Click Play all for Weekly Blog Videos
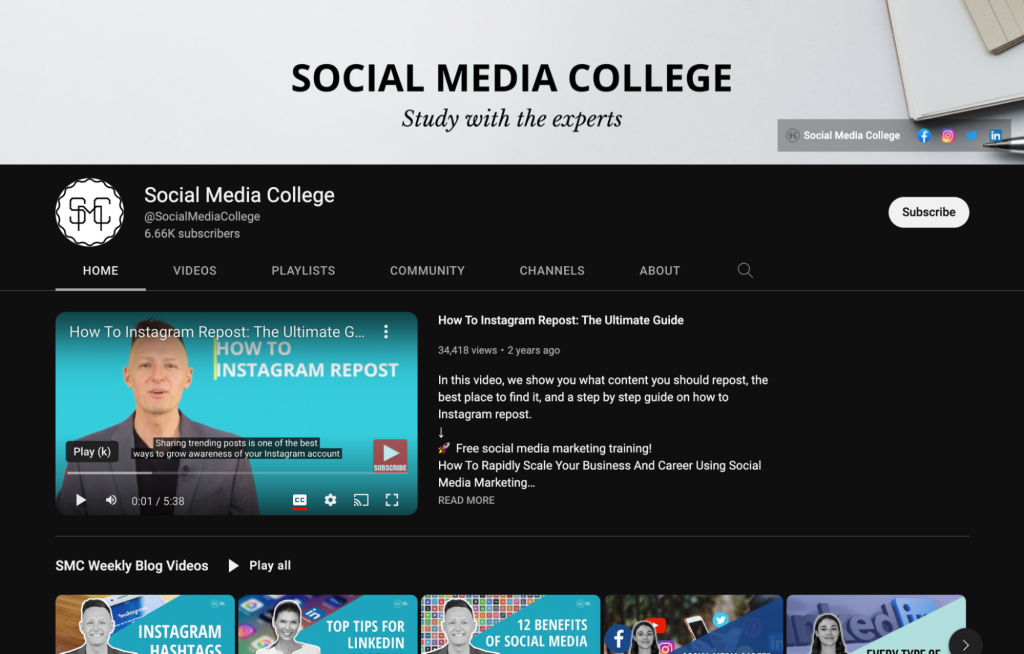Screen dimensions: 1024x654 tap(260, 566)
